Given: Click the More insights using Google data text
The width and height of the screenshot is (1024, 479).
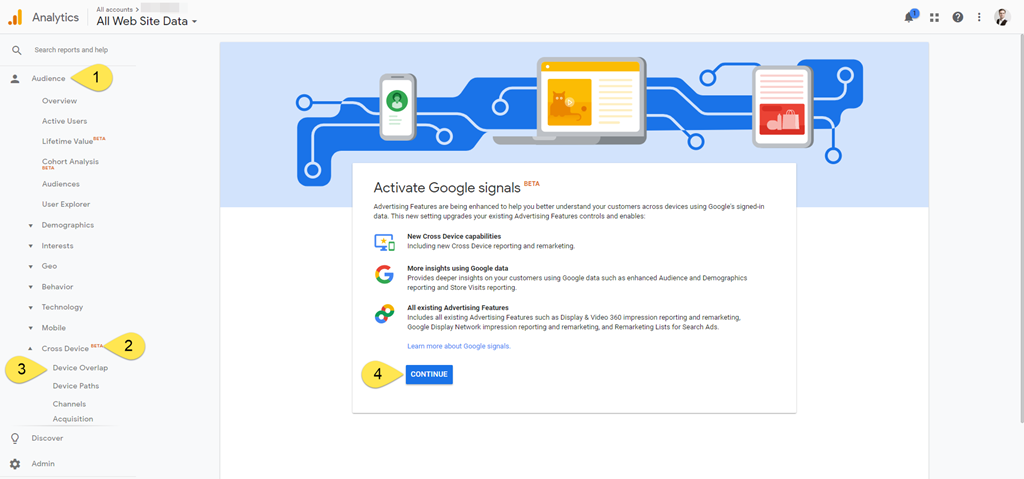Looking at the screenshot, I should 458,269.
